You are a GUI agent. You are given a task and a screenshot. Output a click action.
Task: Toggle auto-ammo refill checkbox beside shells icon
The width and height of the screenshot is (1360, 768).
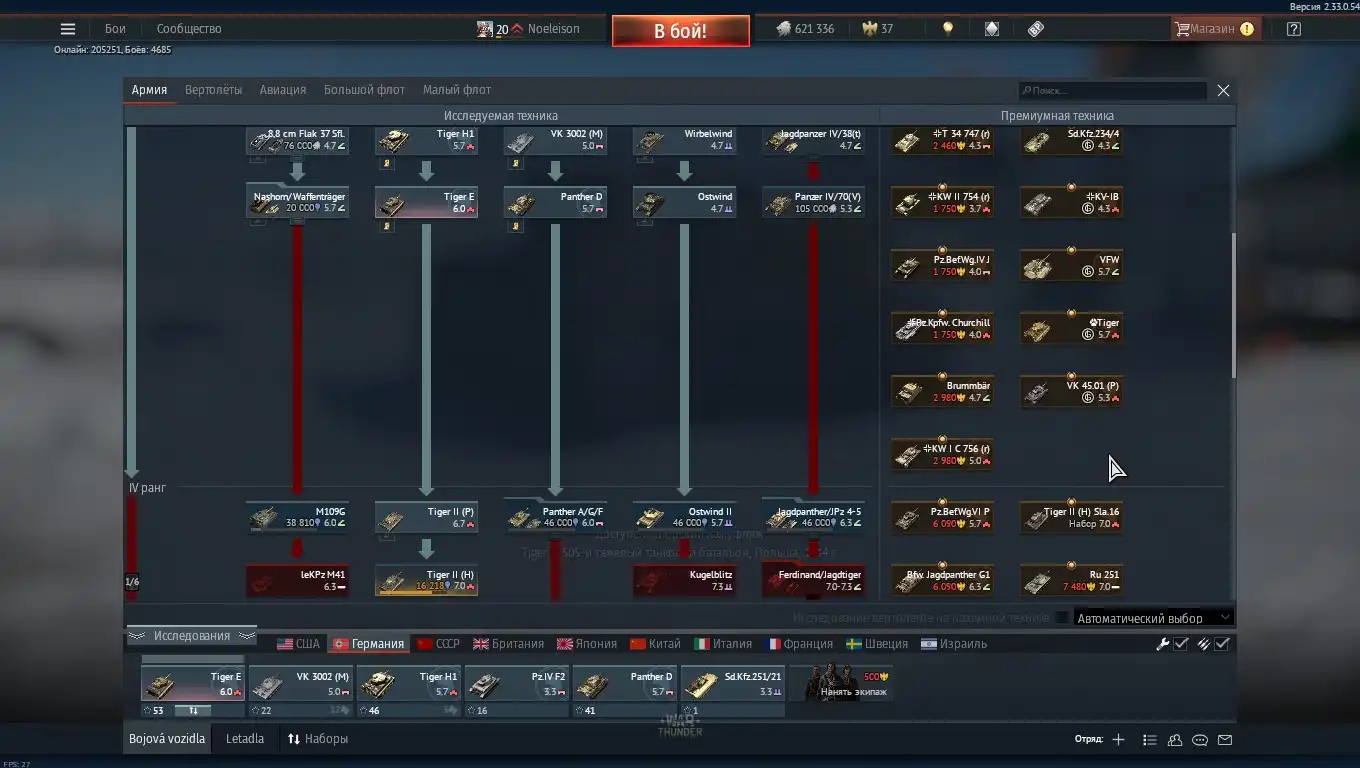1222,644
